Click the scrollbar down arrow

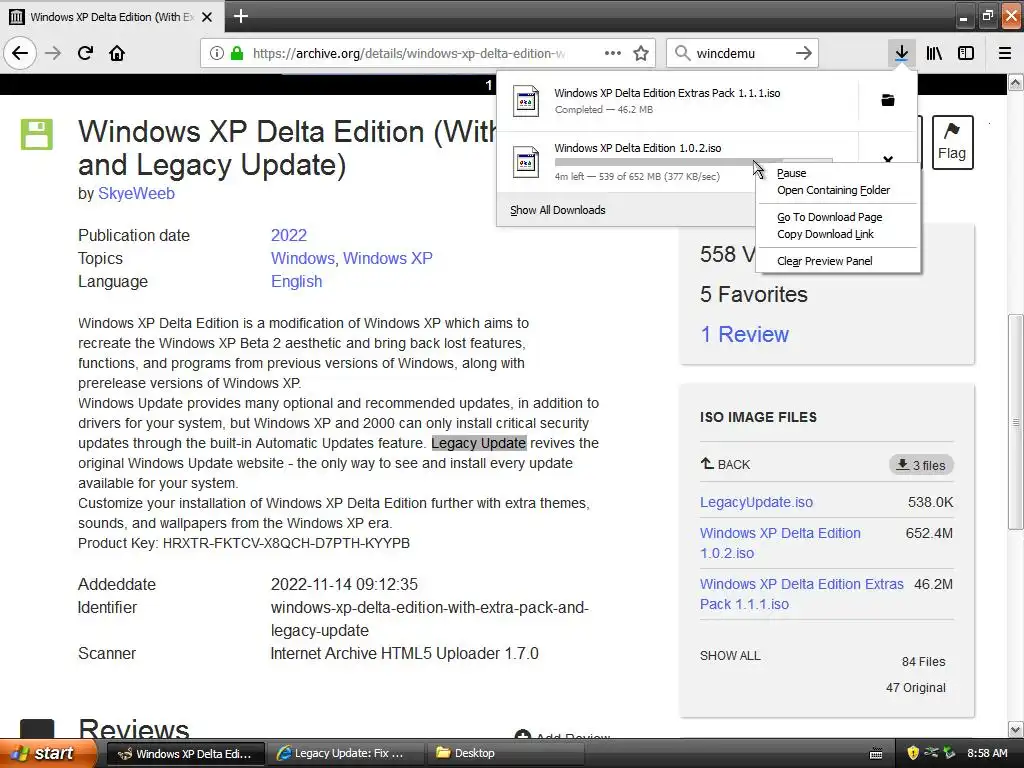[x=1016, y=729]
